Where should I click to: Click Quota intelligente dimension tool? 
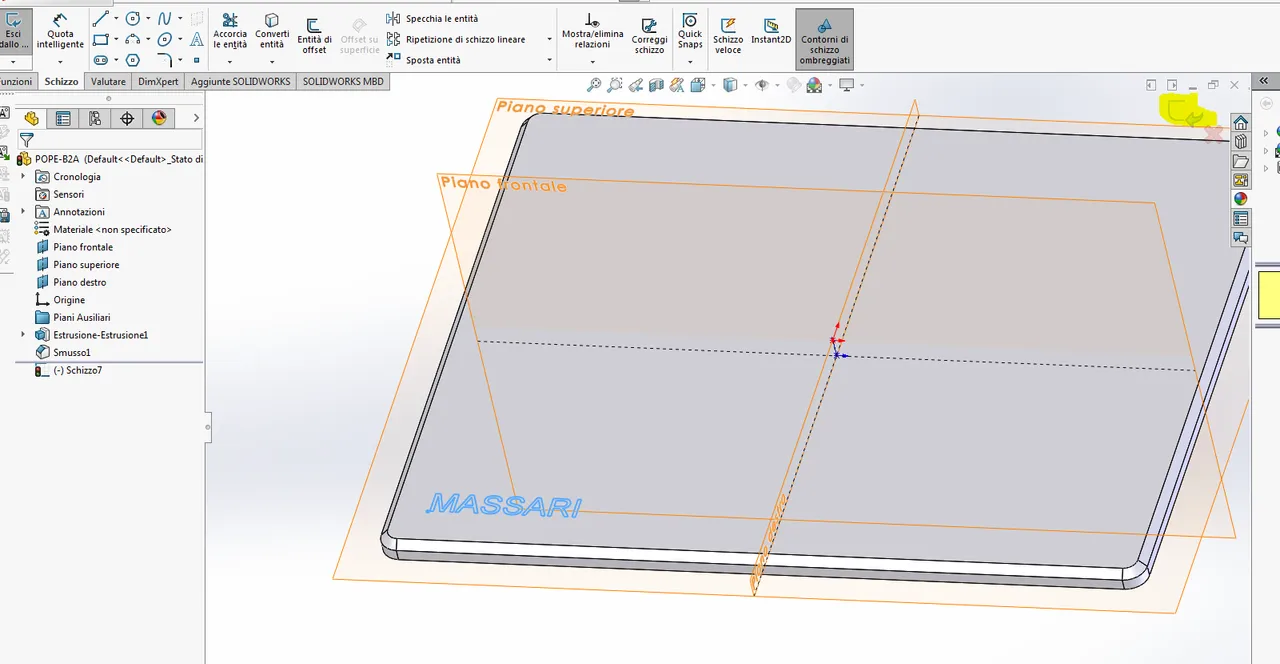(60, 31)
